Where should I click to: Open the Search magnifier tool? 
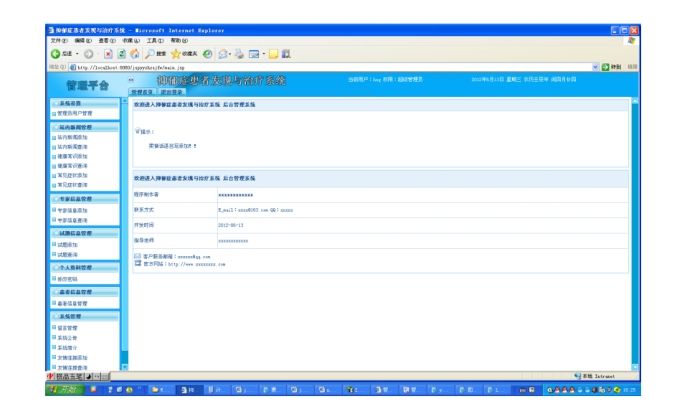tap(155, 54)
